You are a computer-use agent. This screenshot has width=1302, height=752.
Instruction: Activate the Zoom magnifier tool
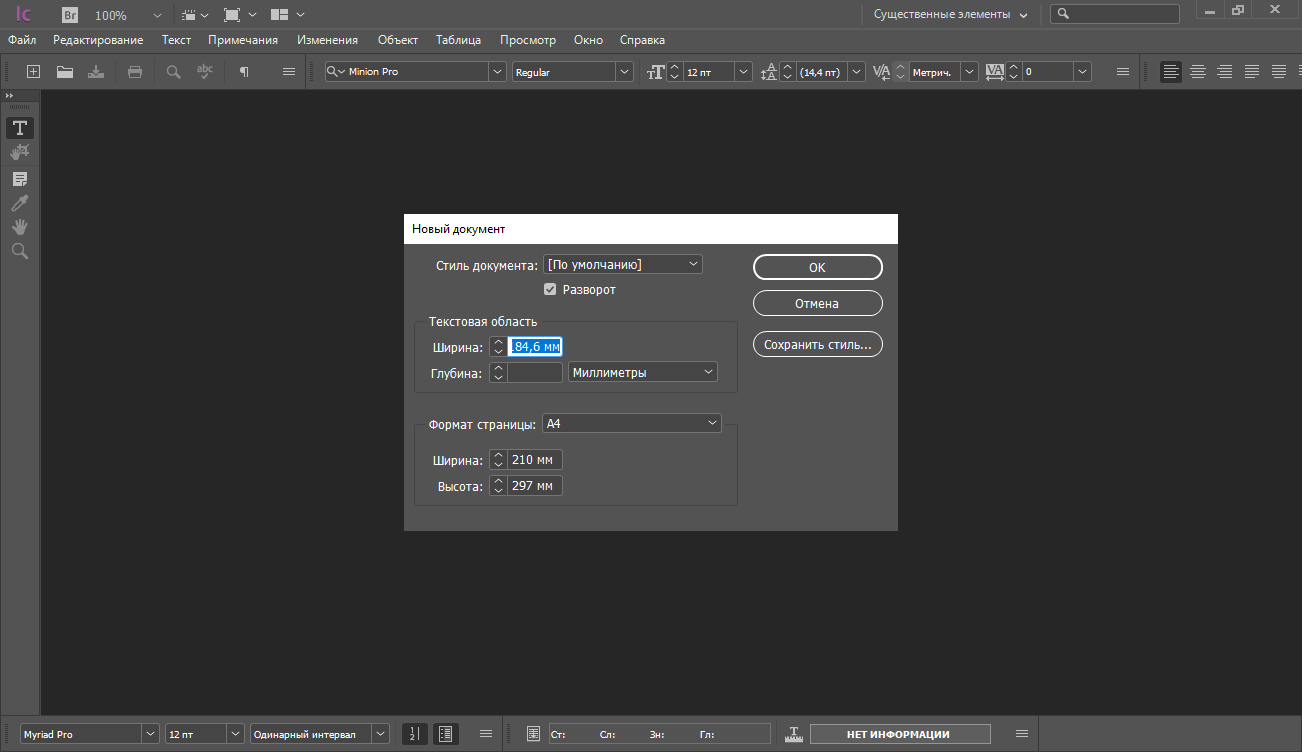19,251
